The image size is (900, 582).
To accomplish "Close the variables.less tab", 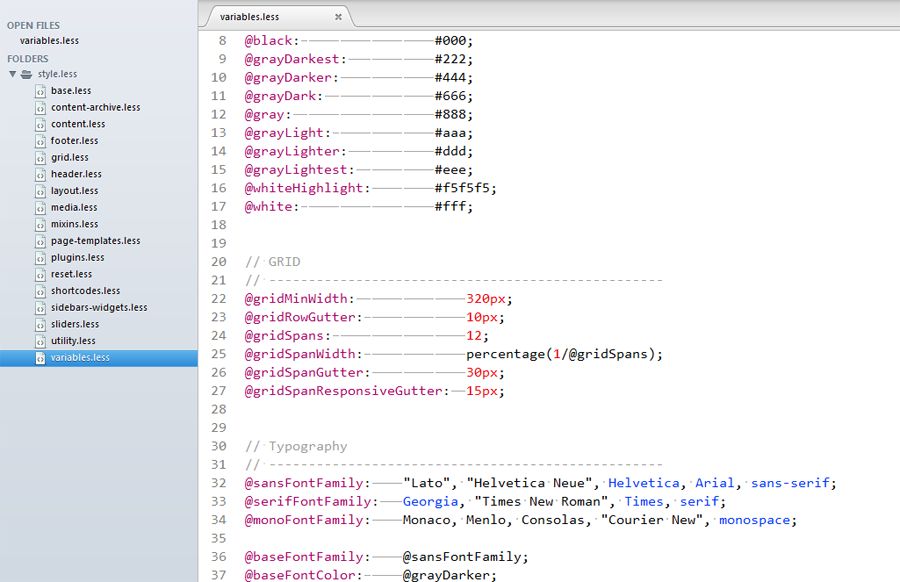I will (x=338, y=17).
